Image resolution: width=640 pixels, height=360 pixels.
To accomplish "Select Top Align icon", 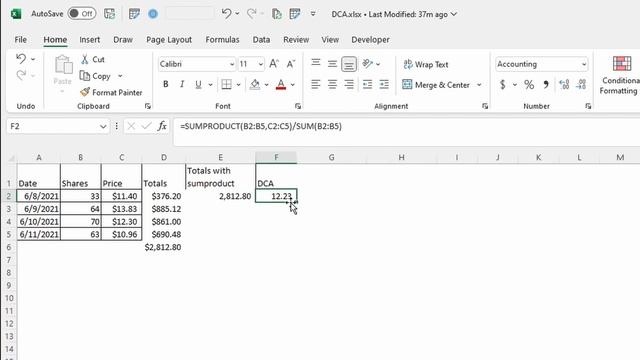I will (x=316, y=63).
